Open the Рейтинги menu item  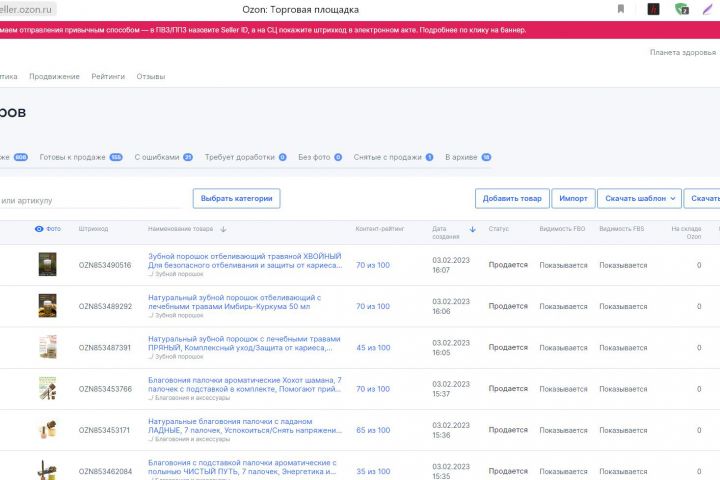point(108,76)
